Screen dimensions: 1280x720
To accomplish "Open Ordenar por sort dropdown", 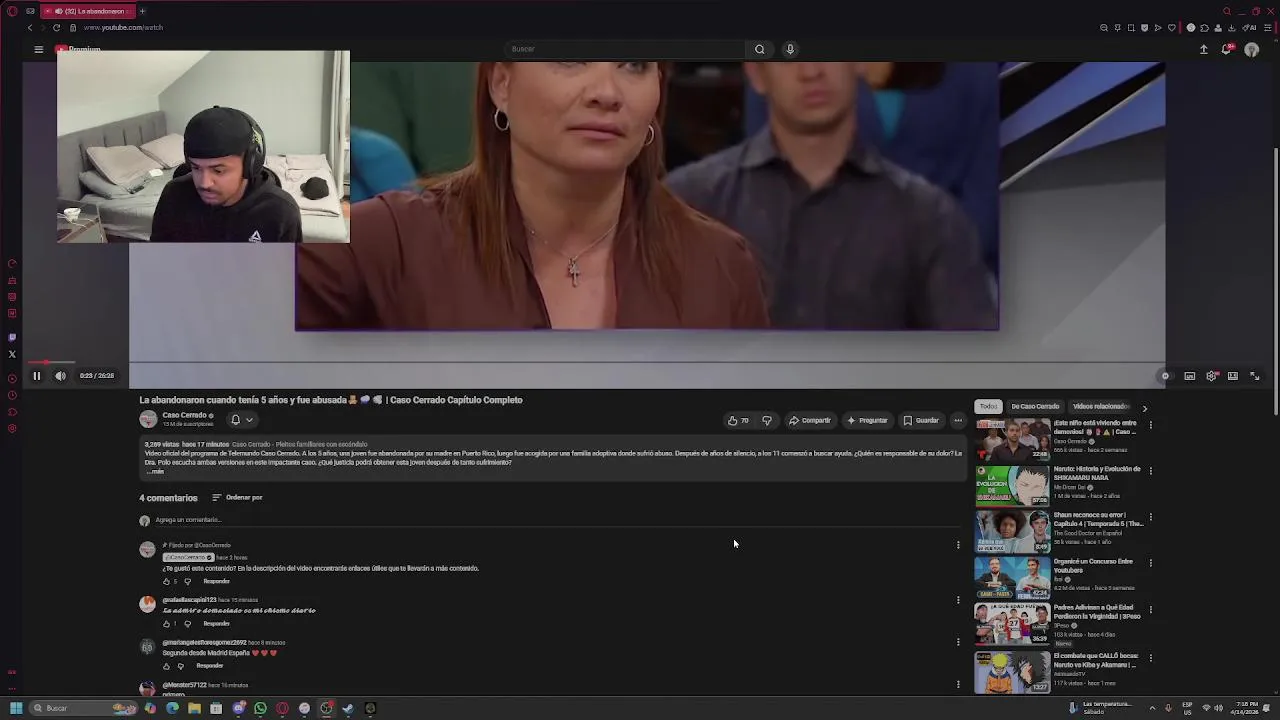I will 237,498.
